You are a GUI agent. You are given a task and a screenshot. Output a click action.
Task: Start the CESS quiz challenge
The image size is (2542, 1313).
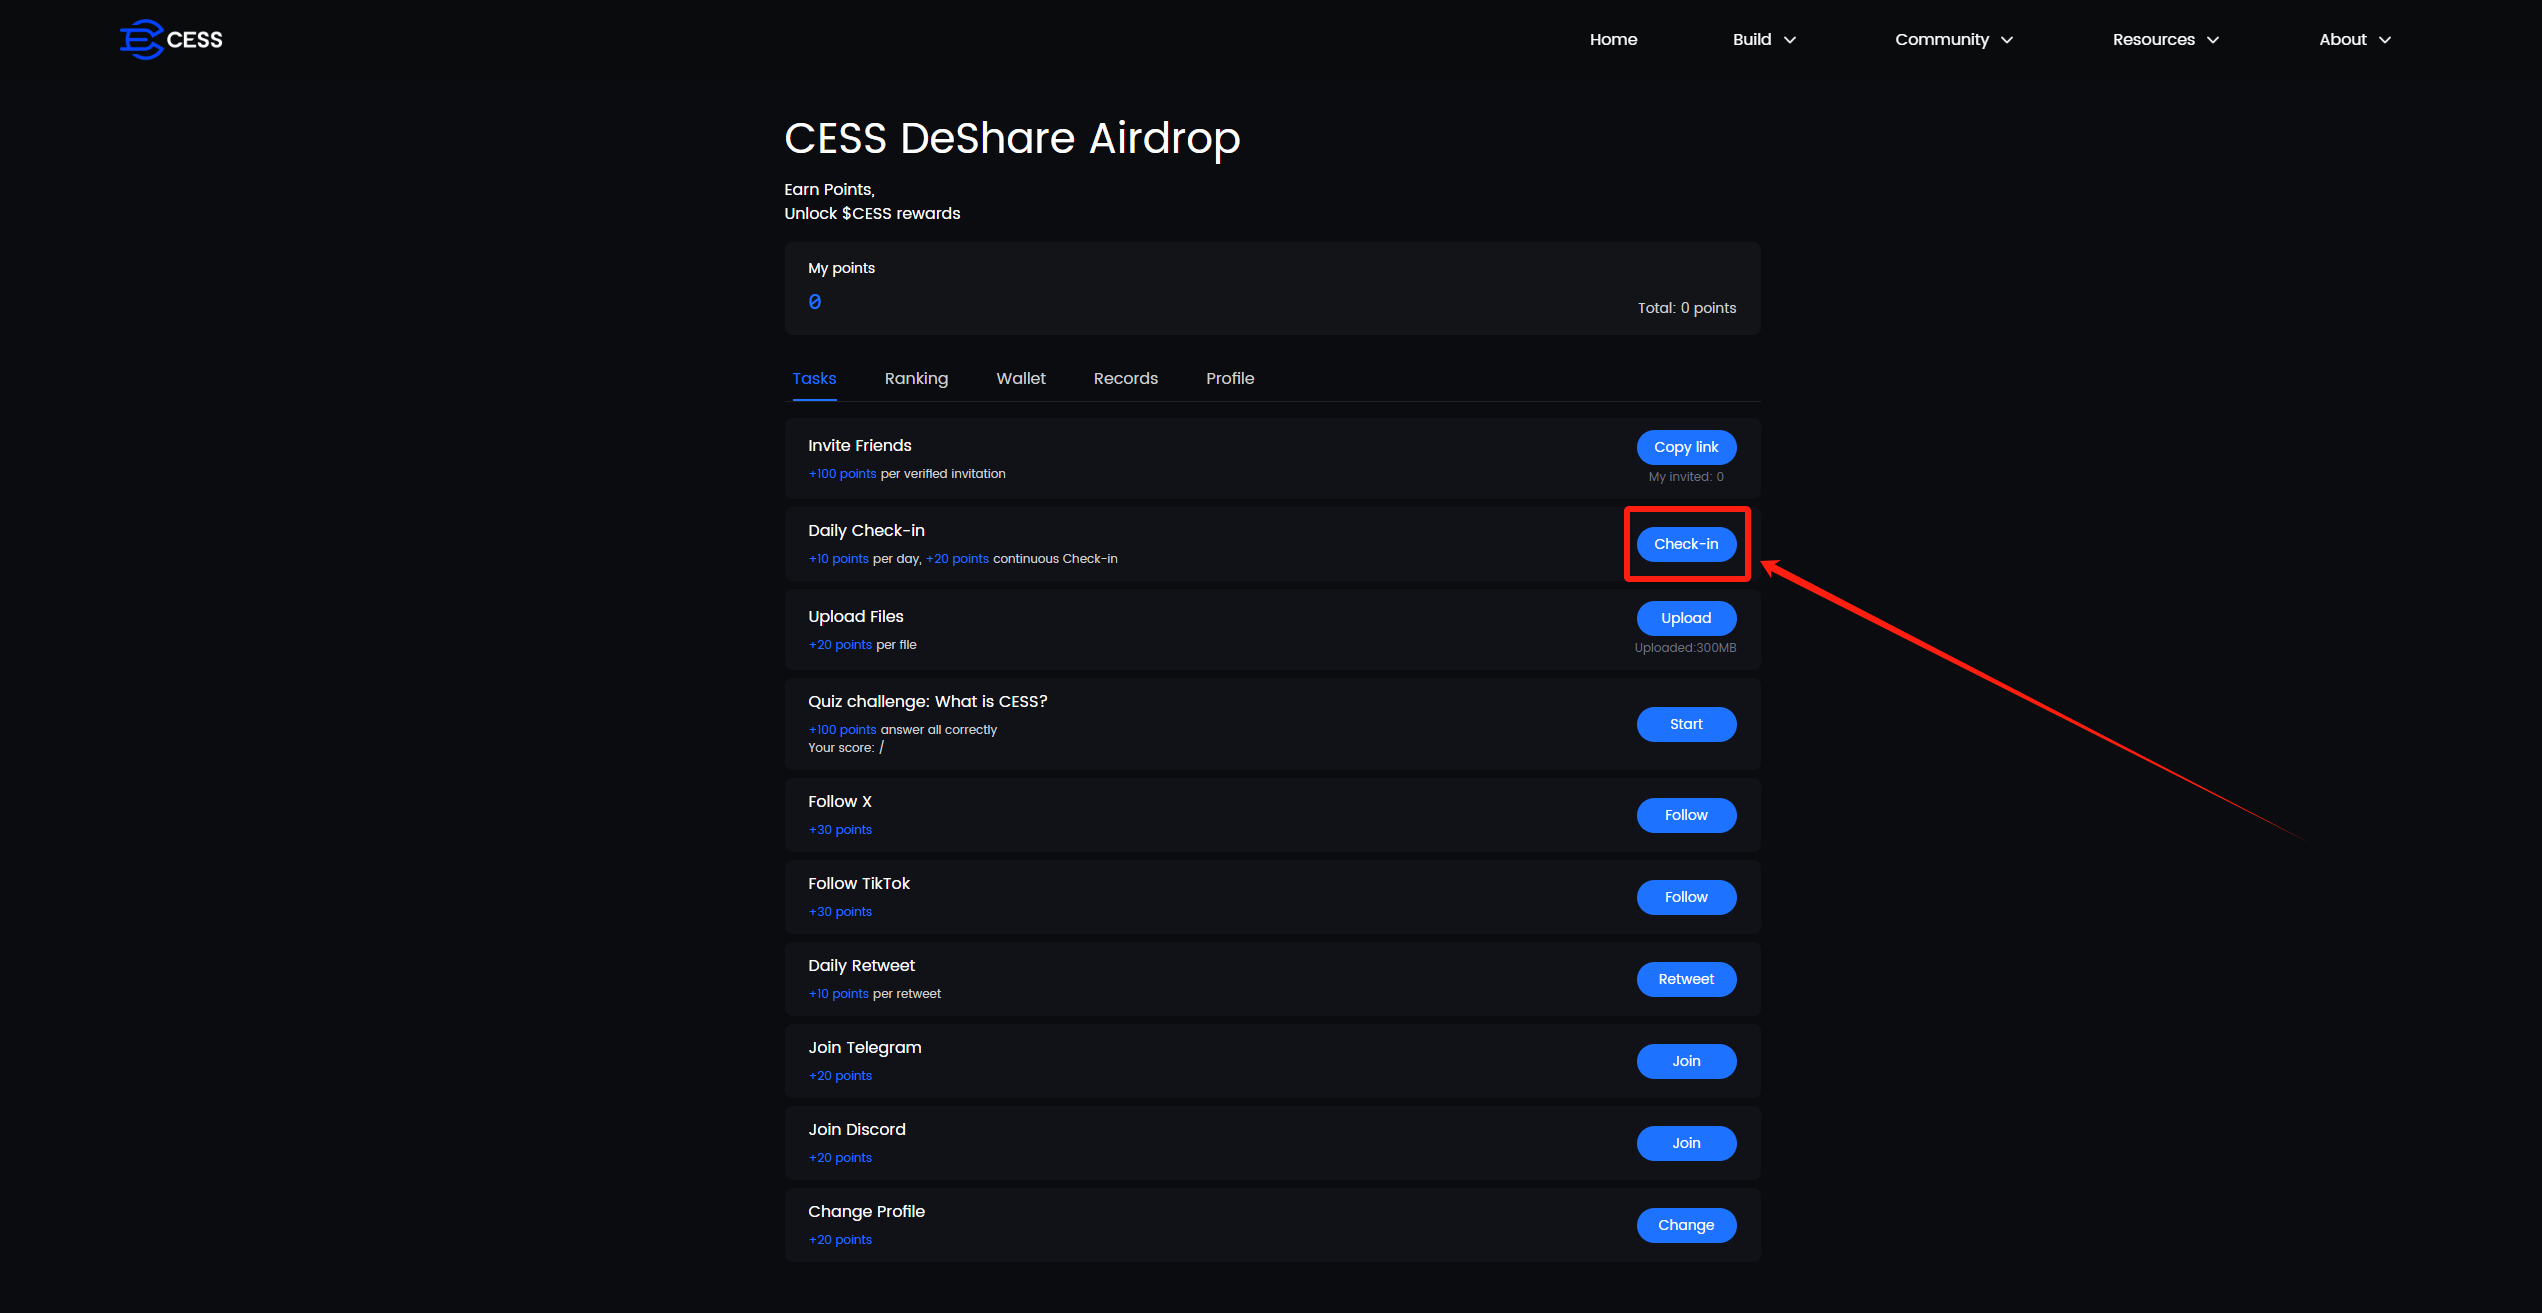(x=1686, y=724)
